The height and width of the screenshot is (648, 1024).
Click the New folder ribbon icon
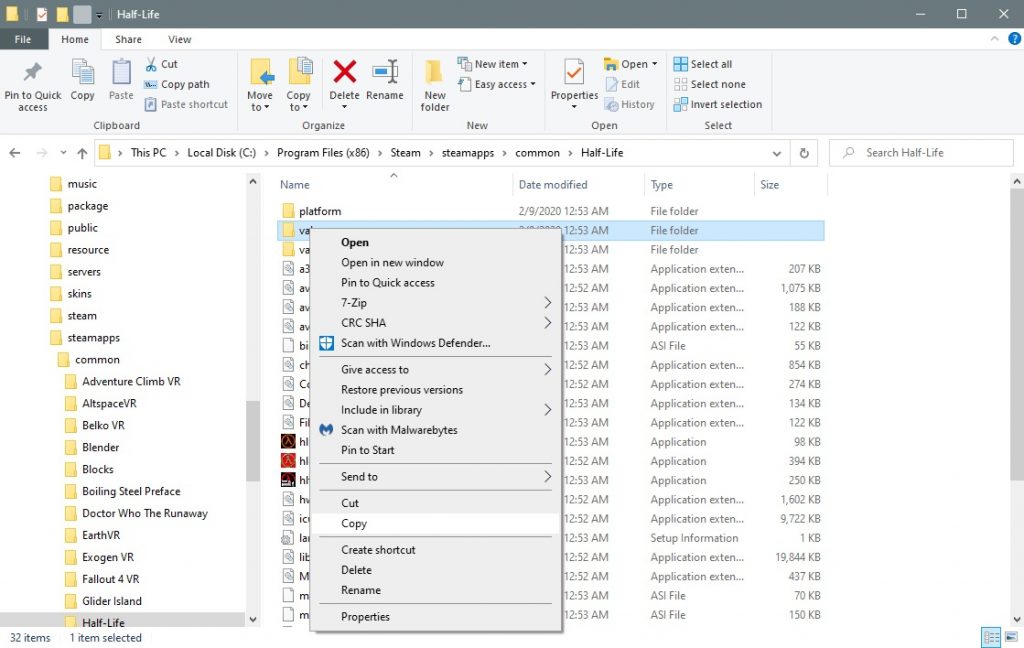(435, 85)
